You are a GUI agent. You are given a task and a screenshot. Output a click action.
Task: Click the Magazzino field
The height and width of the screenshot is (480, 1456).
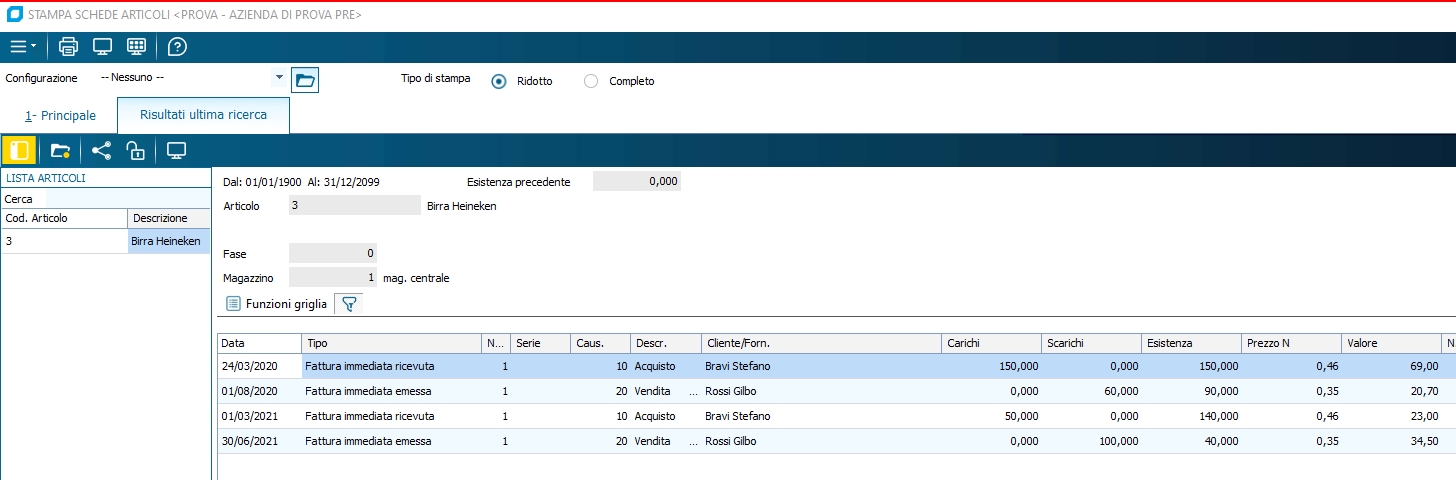[x=332, y=278]
